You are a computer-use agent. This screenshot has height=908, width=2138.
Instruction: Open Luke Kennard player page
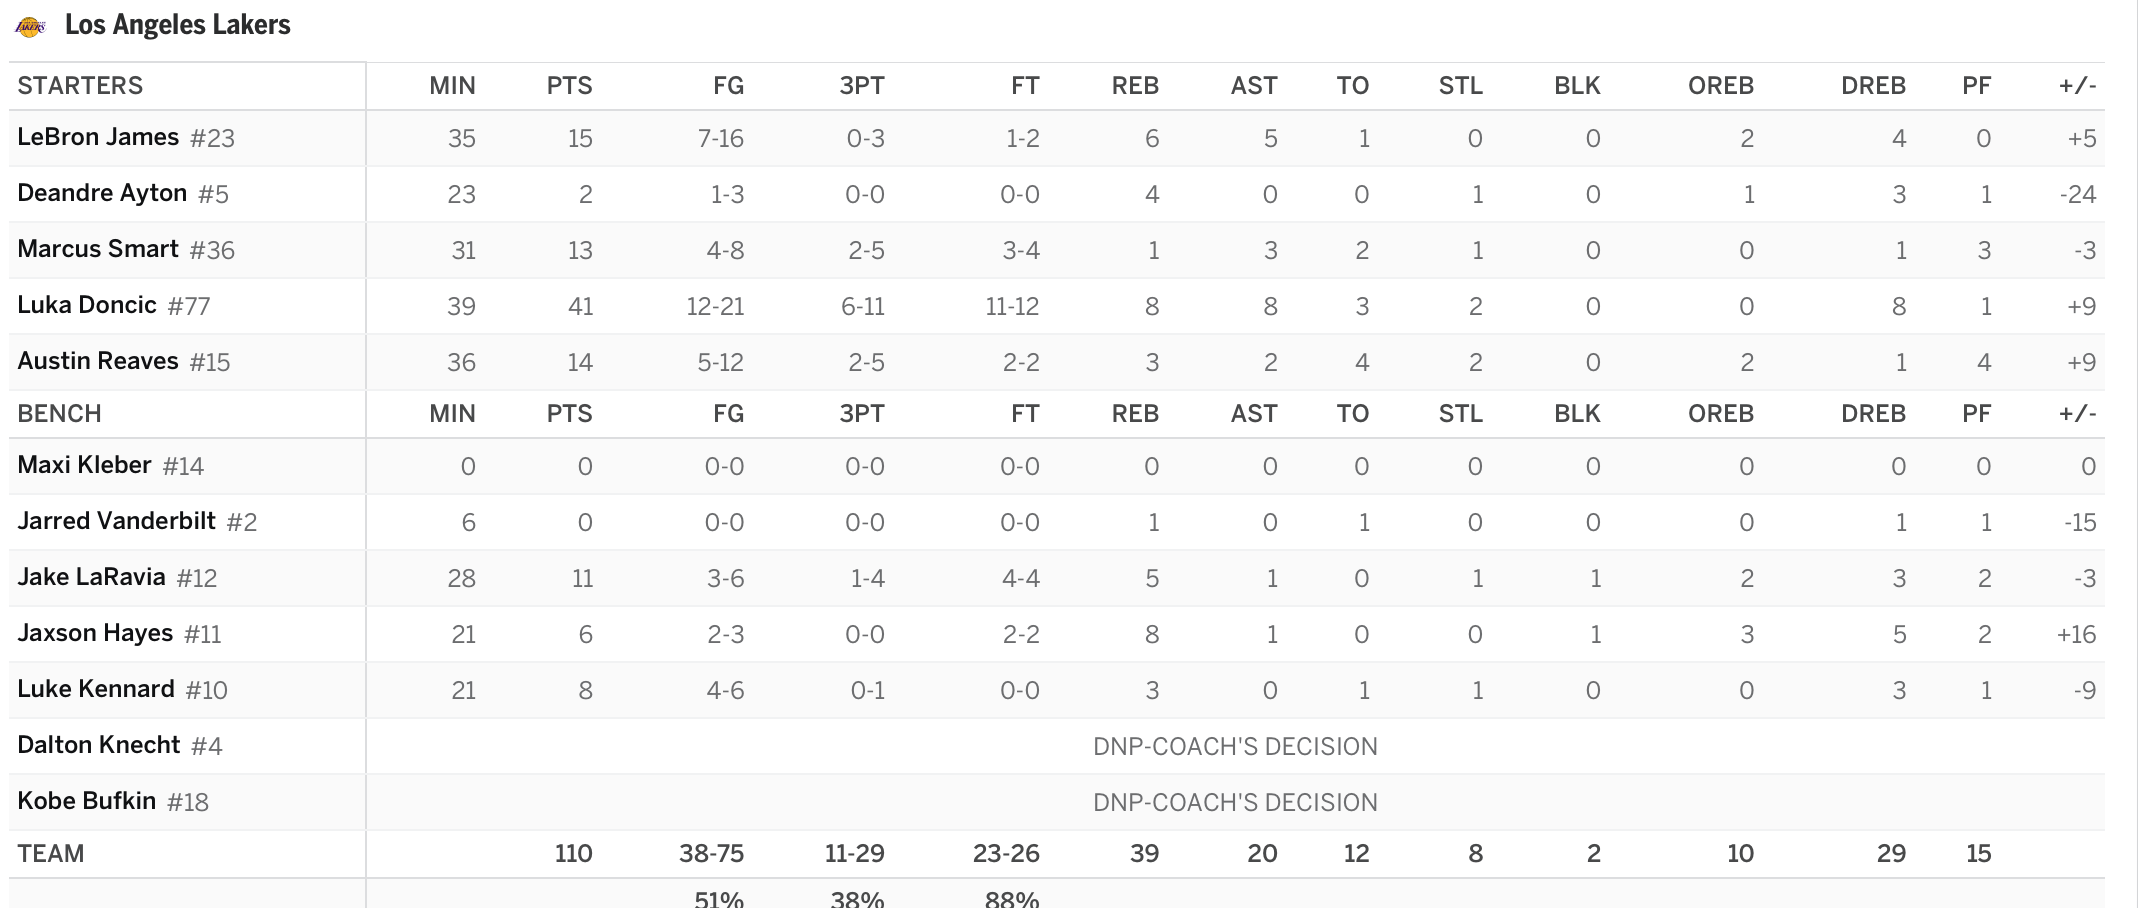[x=96, y=689]
